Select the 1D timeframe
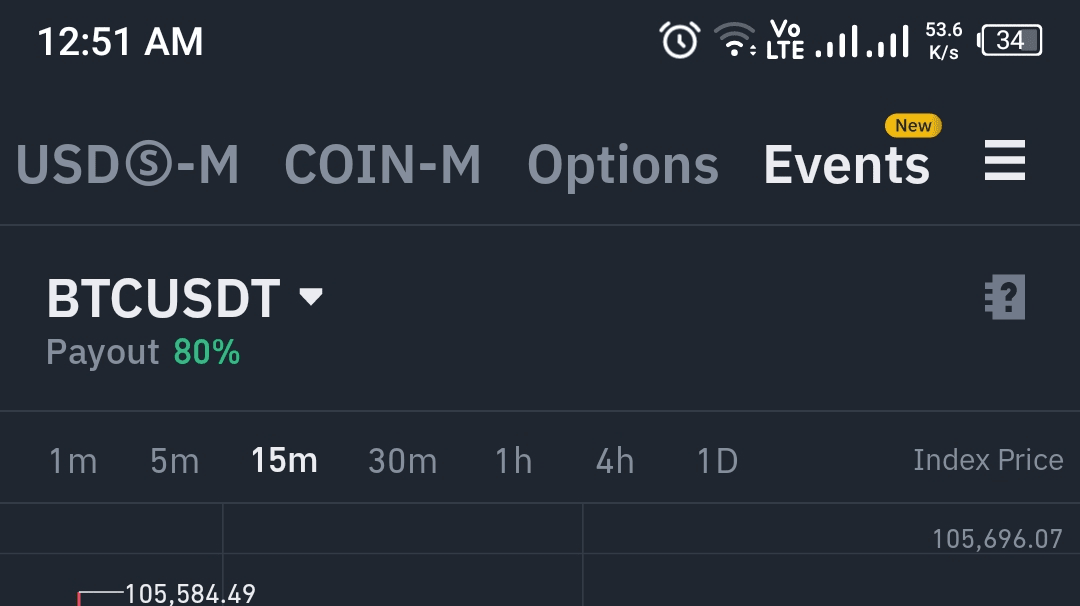The height and width of the screenshot is (606, 1080). [x=716, y=460]
